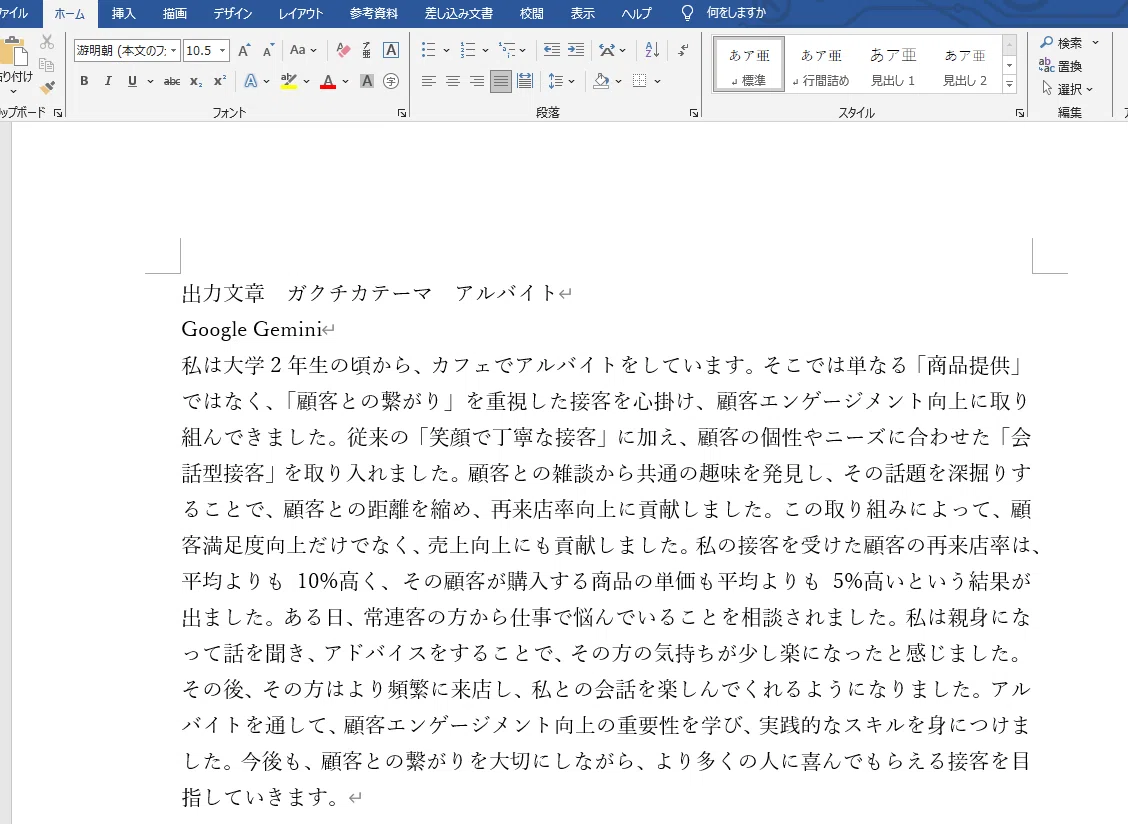Viewport: 1128px width, 824px height.
Task: Toggle underline formatting
Action: [x=132, y=81]
